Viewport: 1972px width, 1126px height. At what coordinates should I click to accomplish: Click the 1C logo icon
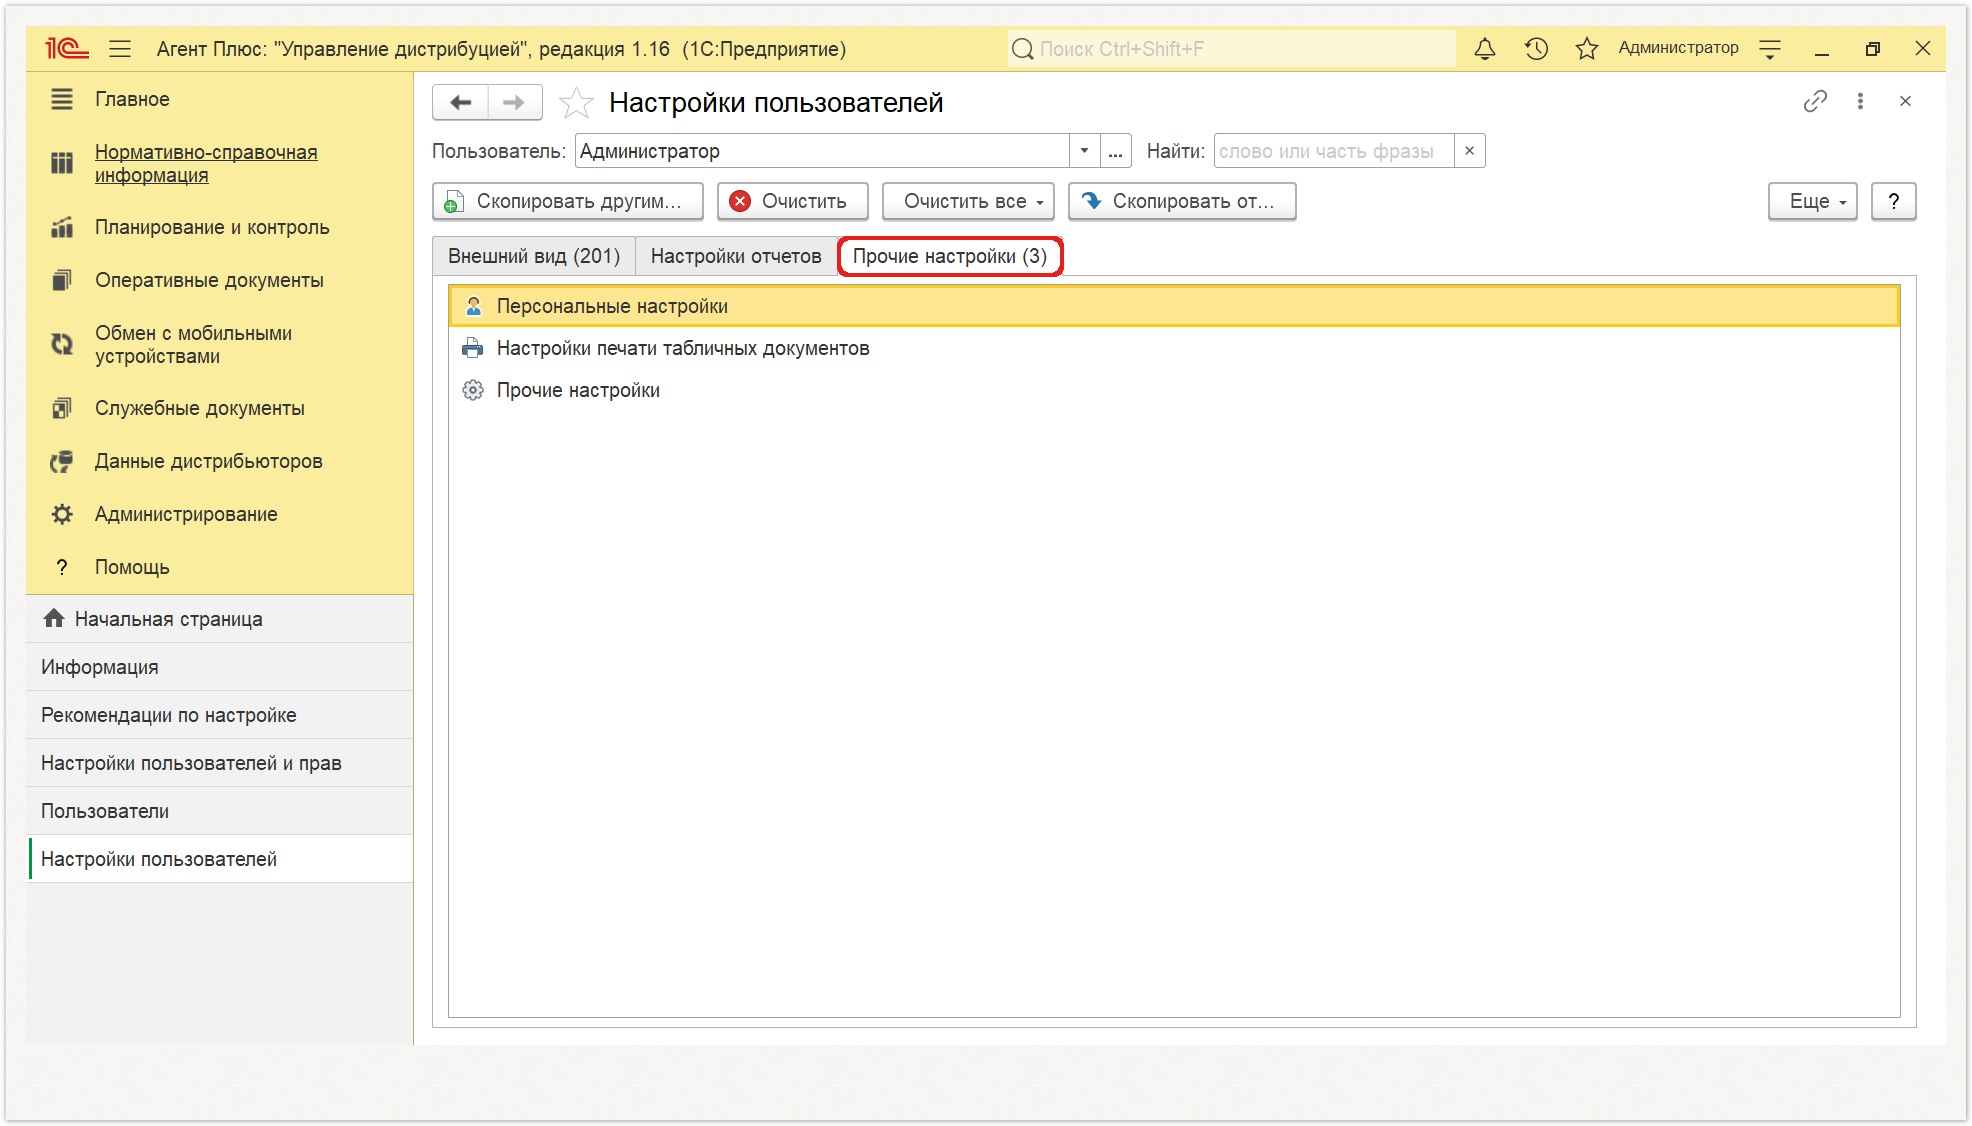[x=67, y=48]
